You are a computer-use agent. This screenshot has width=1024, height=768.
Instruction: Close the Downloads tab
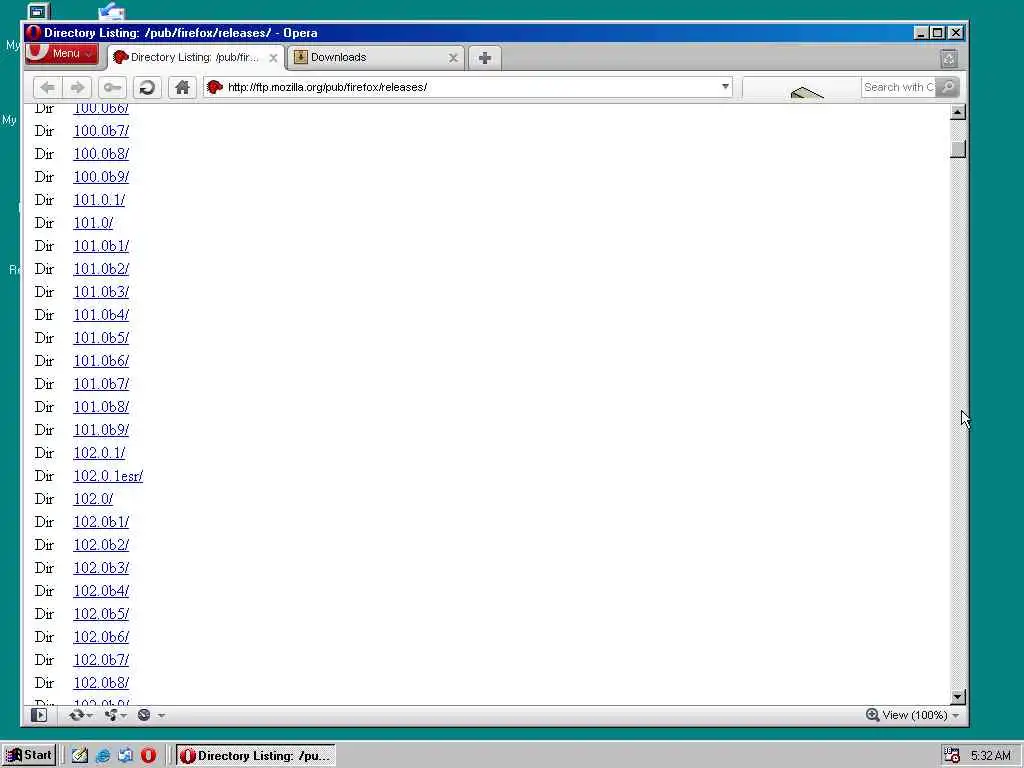453,58
